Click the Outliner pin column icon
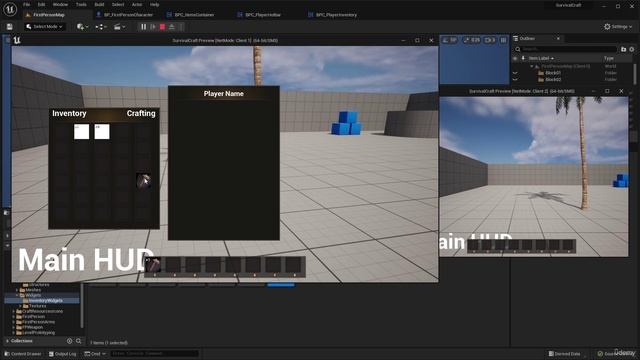640x360 pixels. pos(523,58)
